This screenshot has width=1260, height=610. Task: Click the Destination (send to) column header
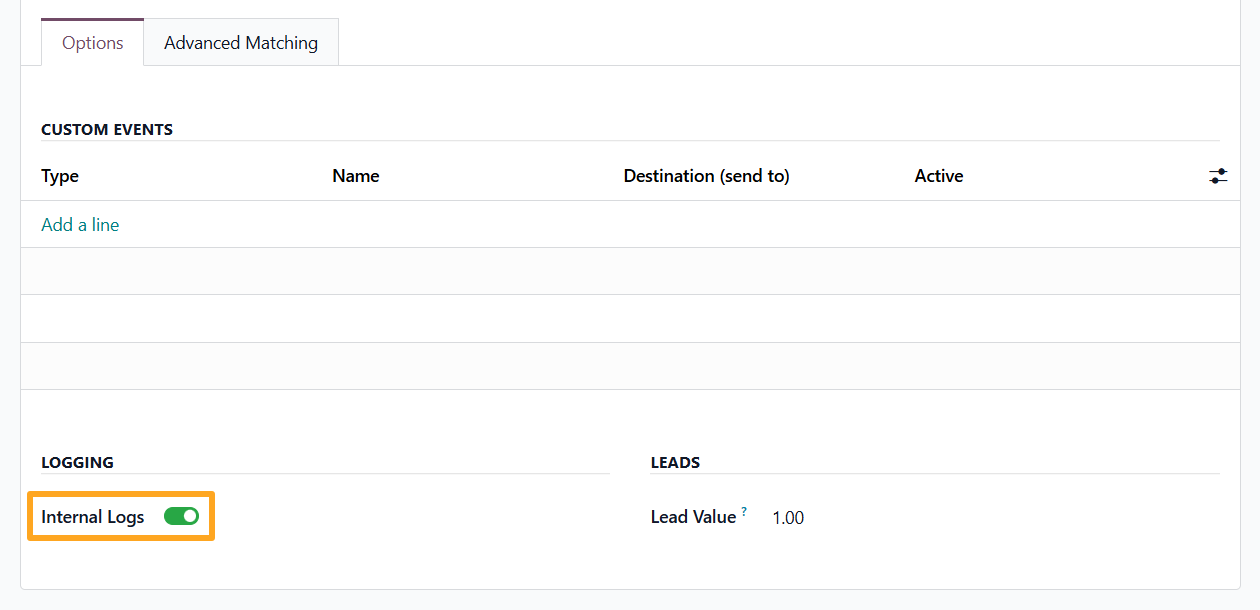pyautogui.click(x=707, y=176)
